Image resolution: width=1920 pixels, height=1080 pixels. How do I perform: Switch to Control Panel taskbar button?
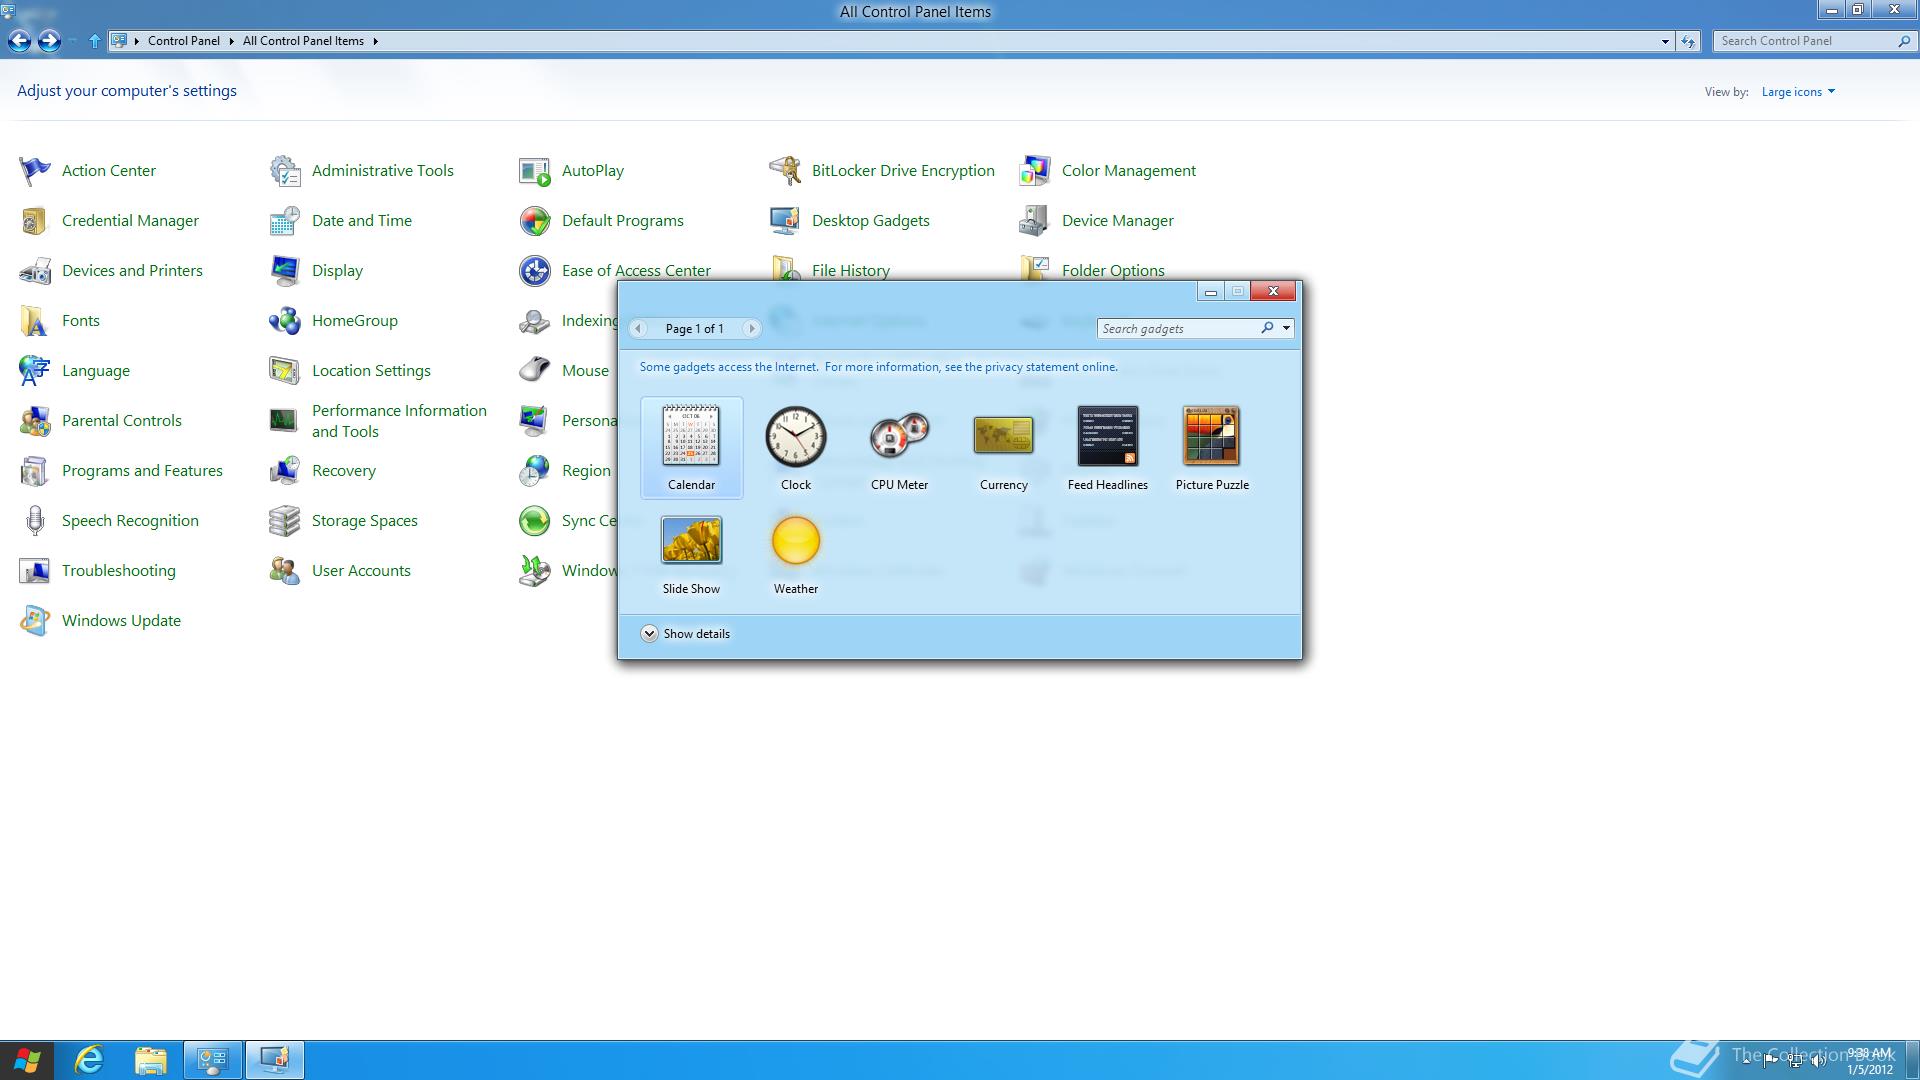[213, 1060]
